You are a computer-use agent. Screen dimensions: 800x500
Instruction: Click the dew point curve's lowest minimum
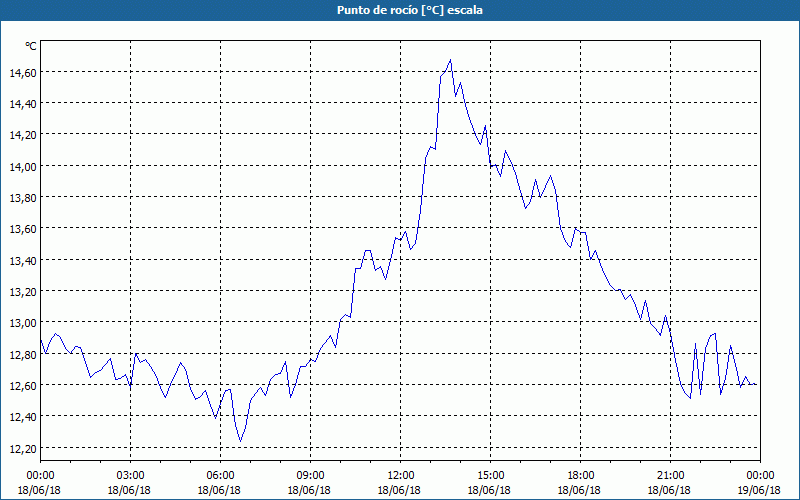pyautogui.click(x=240, y=441)
